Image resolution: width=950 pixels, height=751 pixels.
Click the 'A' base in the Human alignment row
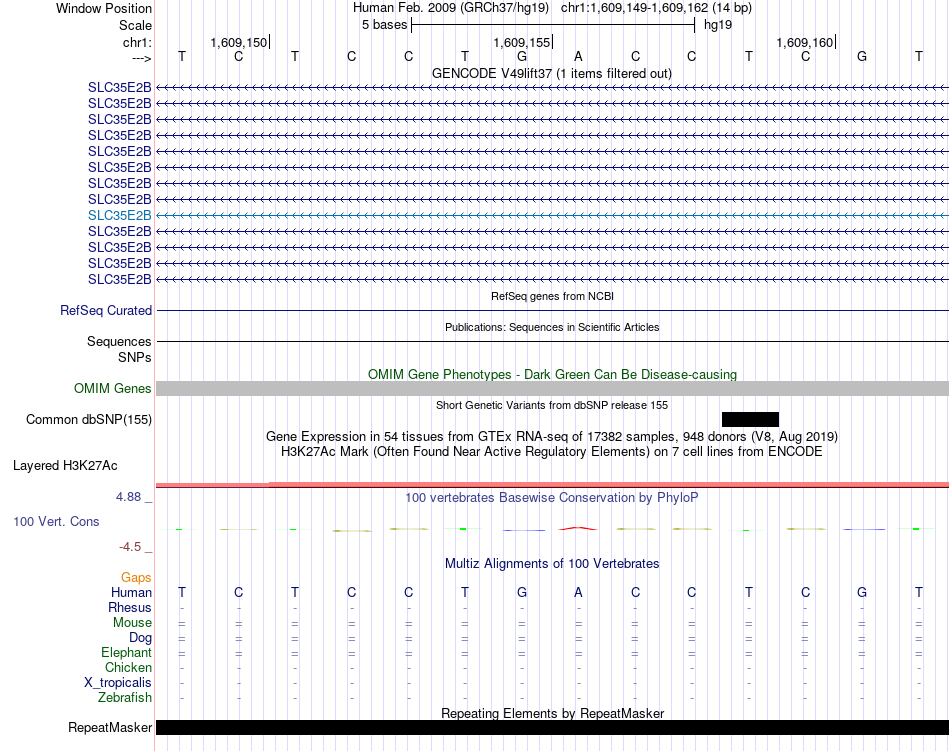tap(578, 592)
